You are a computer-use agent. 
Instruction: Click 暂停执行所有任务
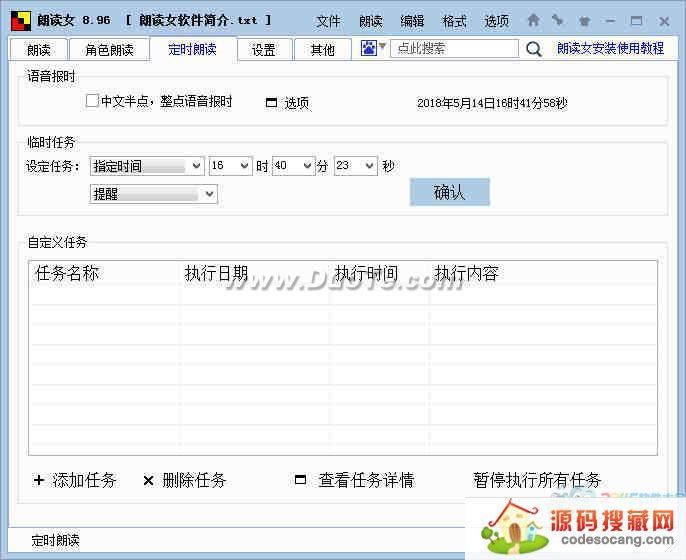click(x=537, y=481)
